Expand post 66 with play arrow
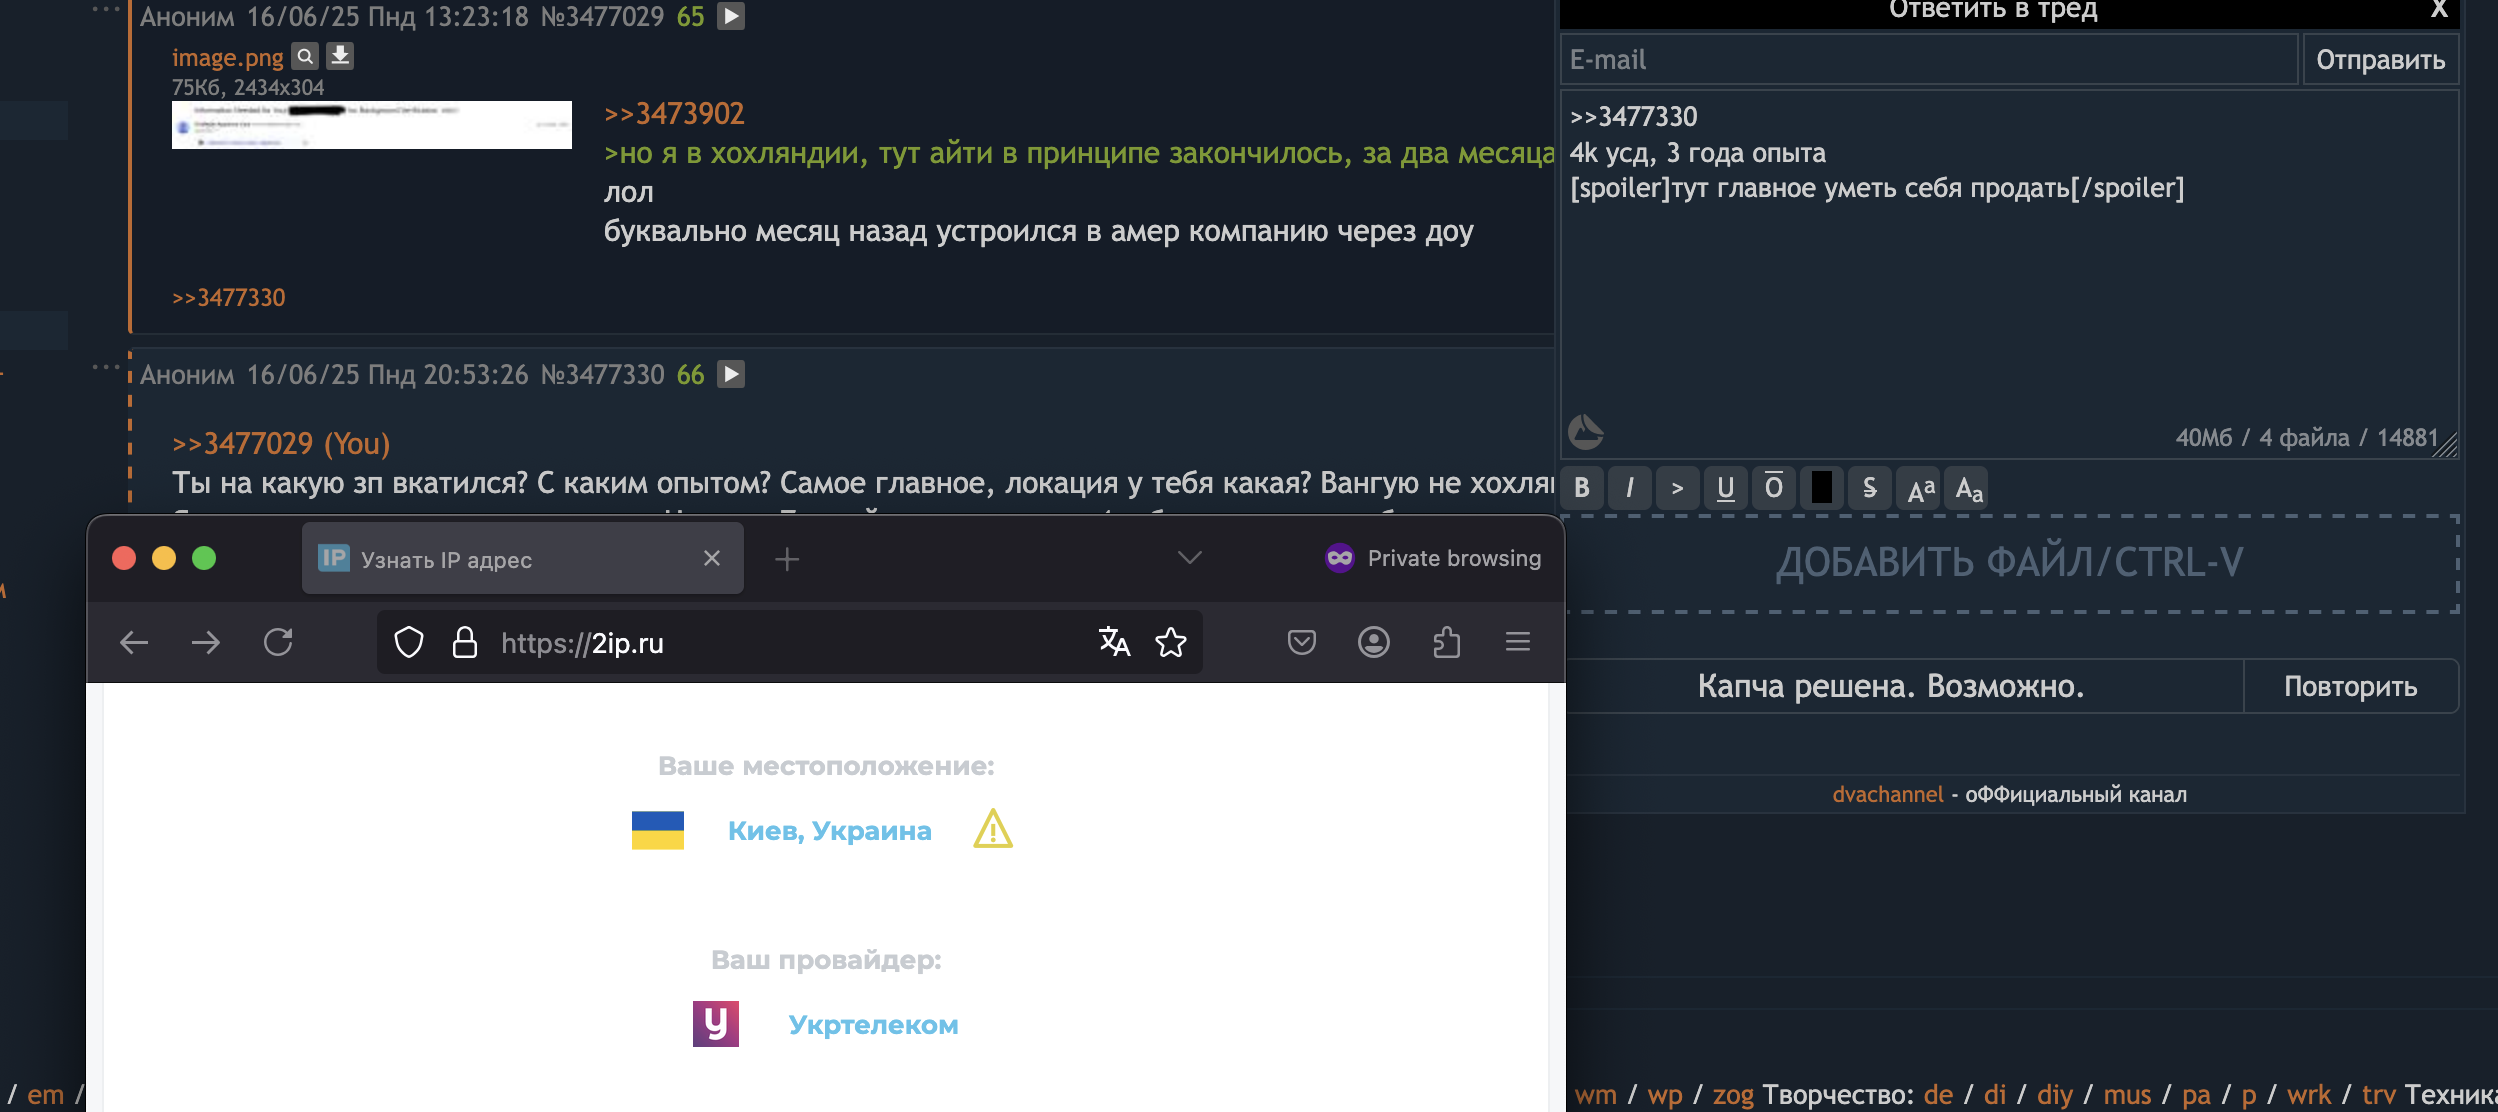This screenshot has height=1112, width=2498. click(x=731, y=374)
